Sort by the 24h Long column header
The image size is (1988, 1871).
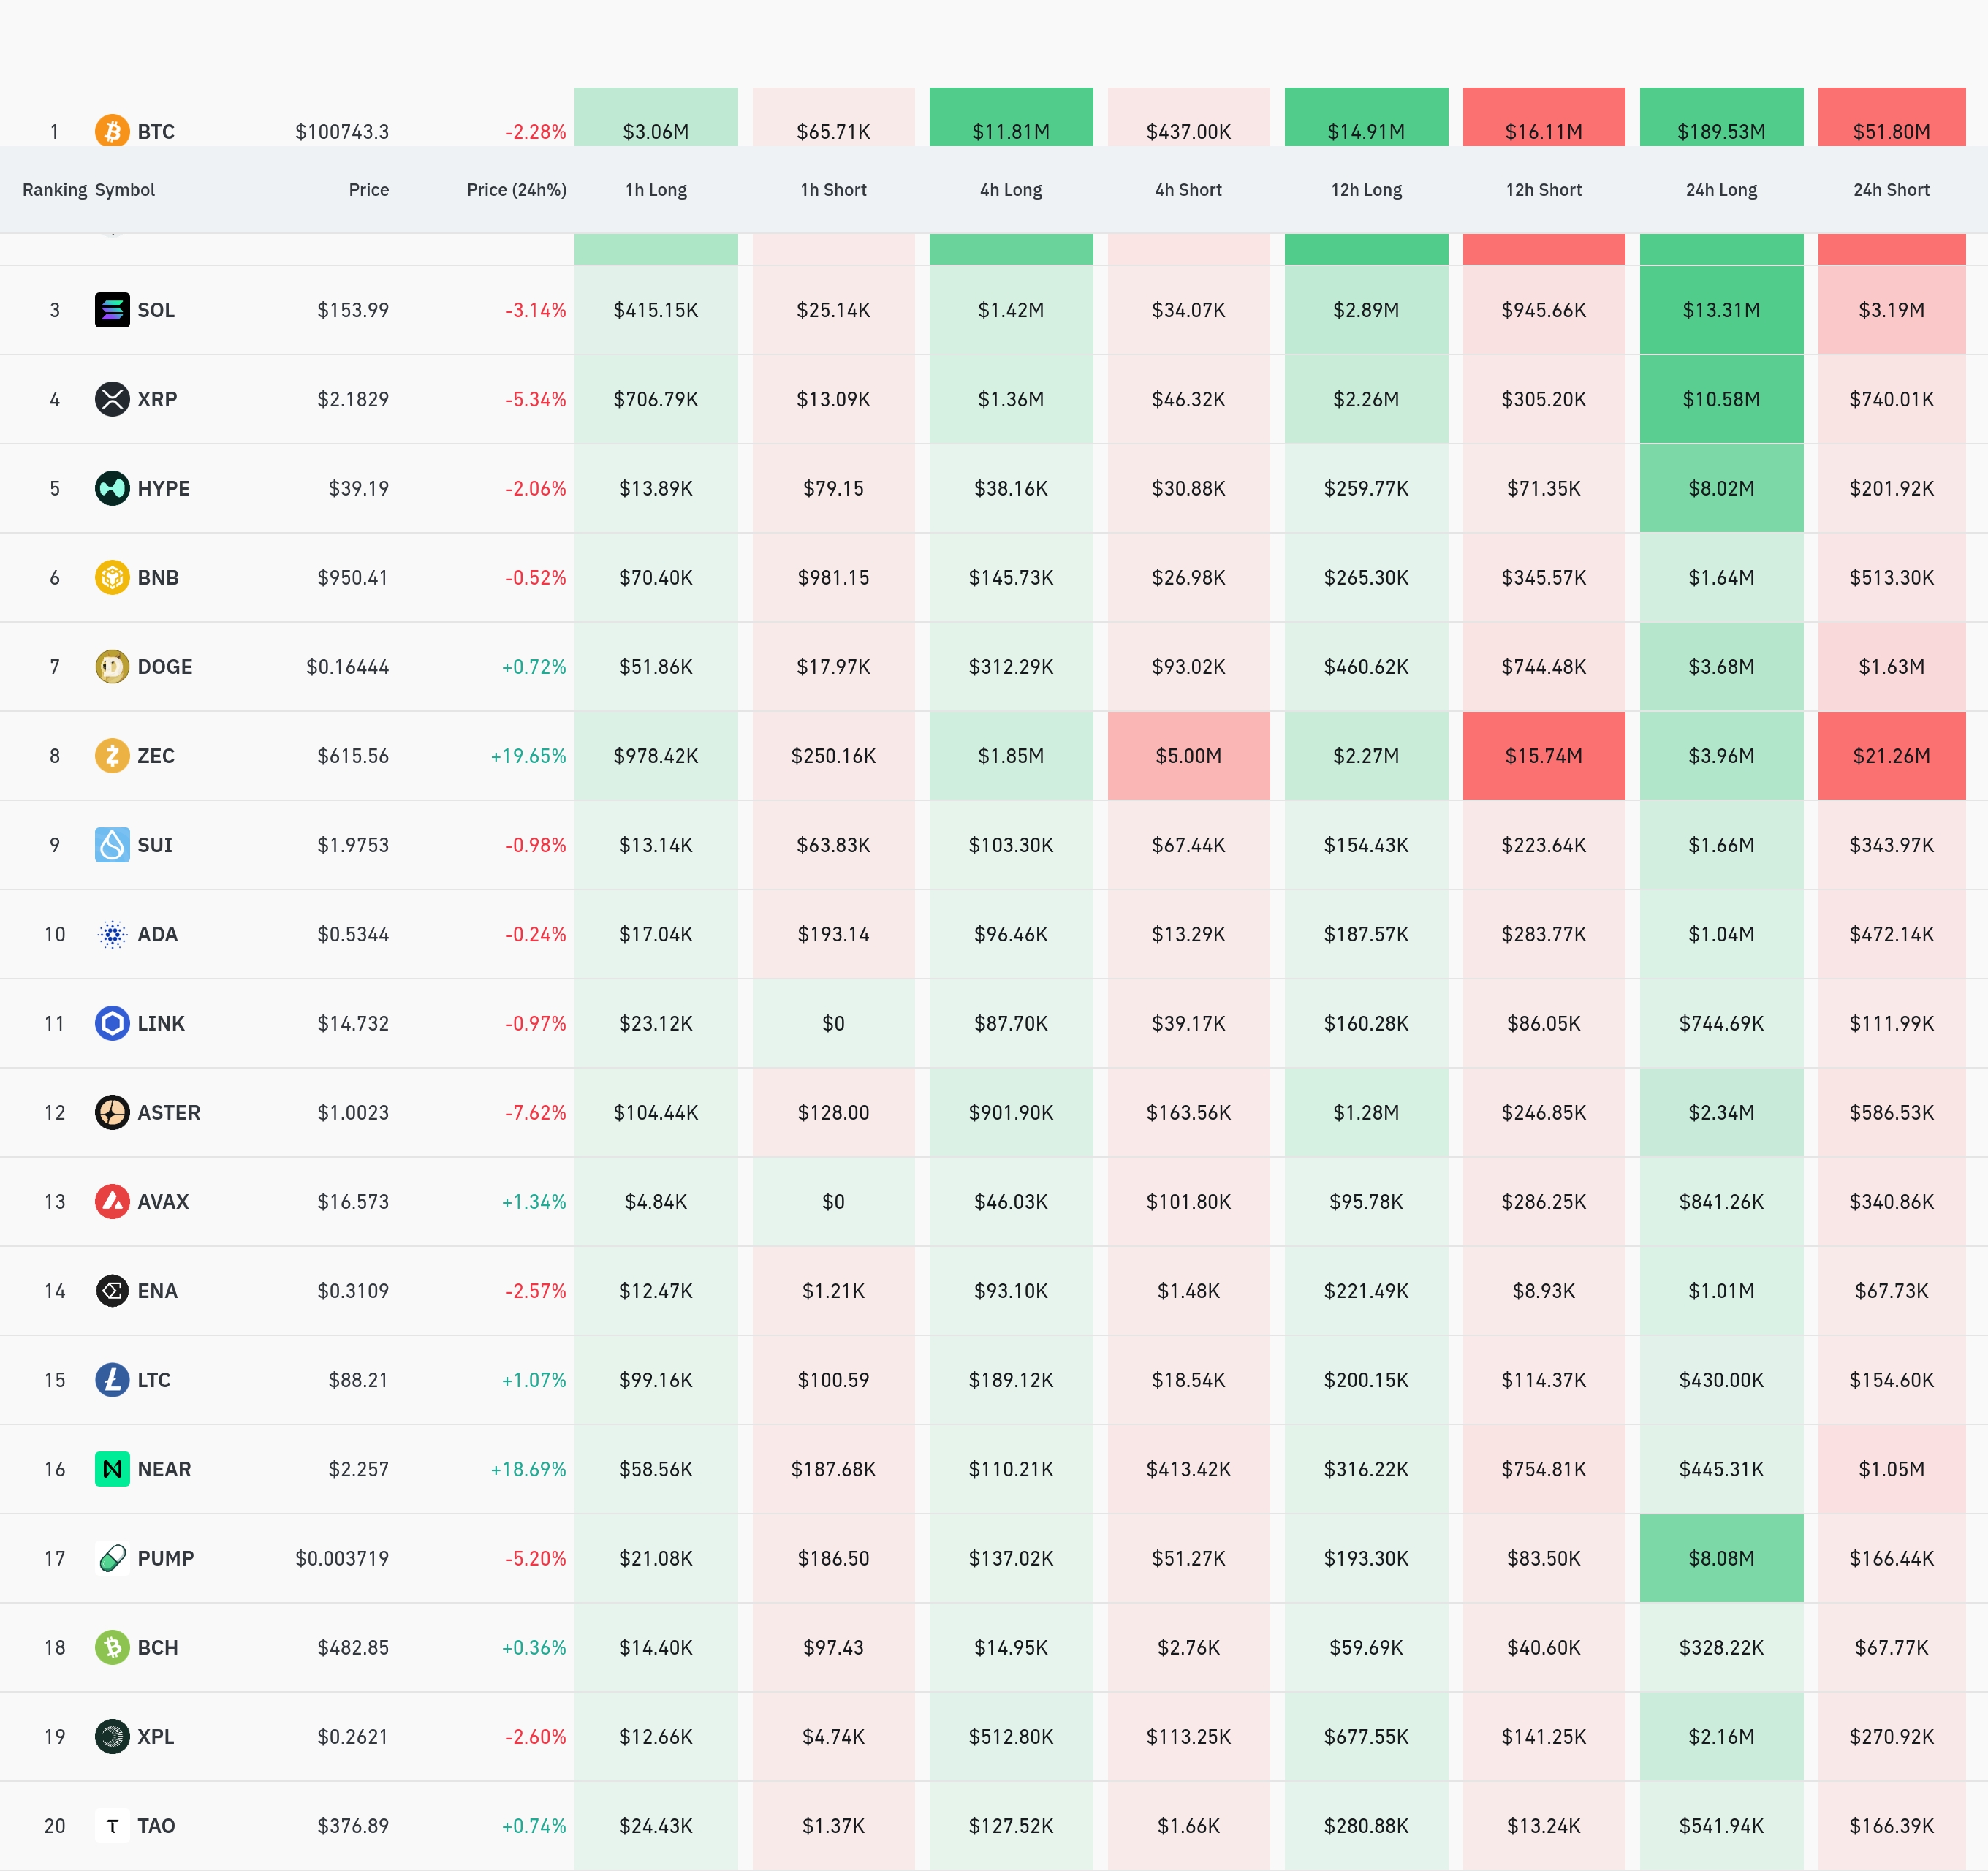(1721, 190)
